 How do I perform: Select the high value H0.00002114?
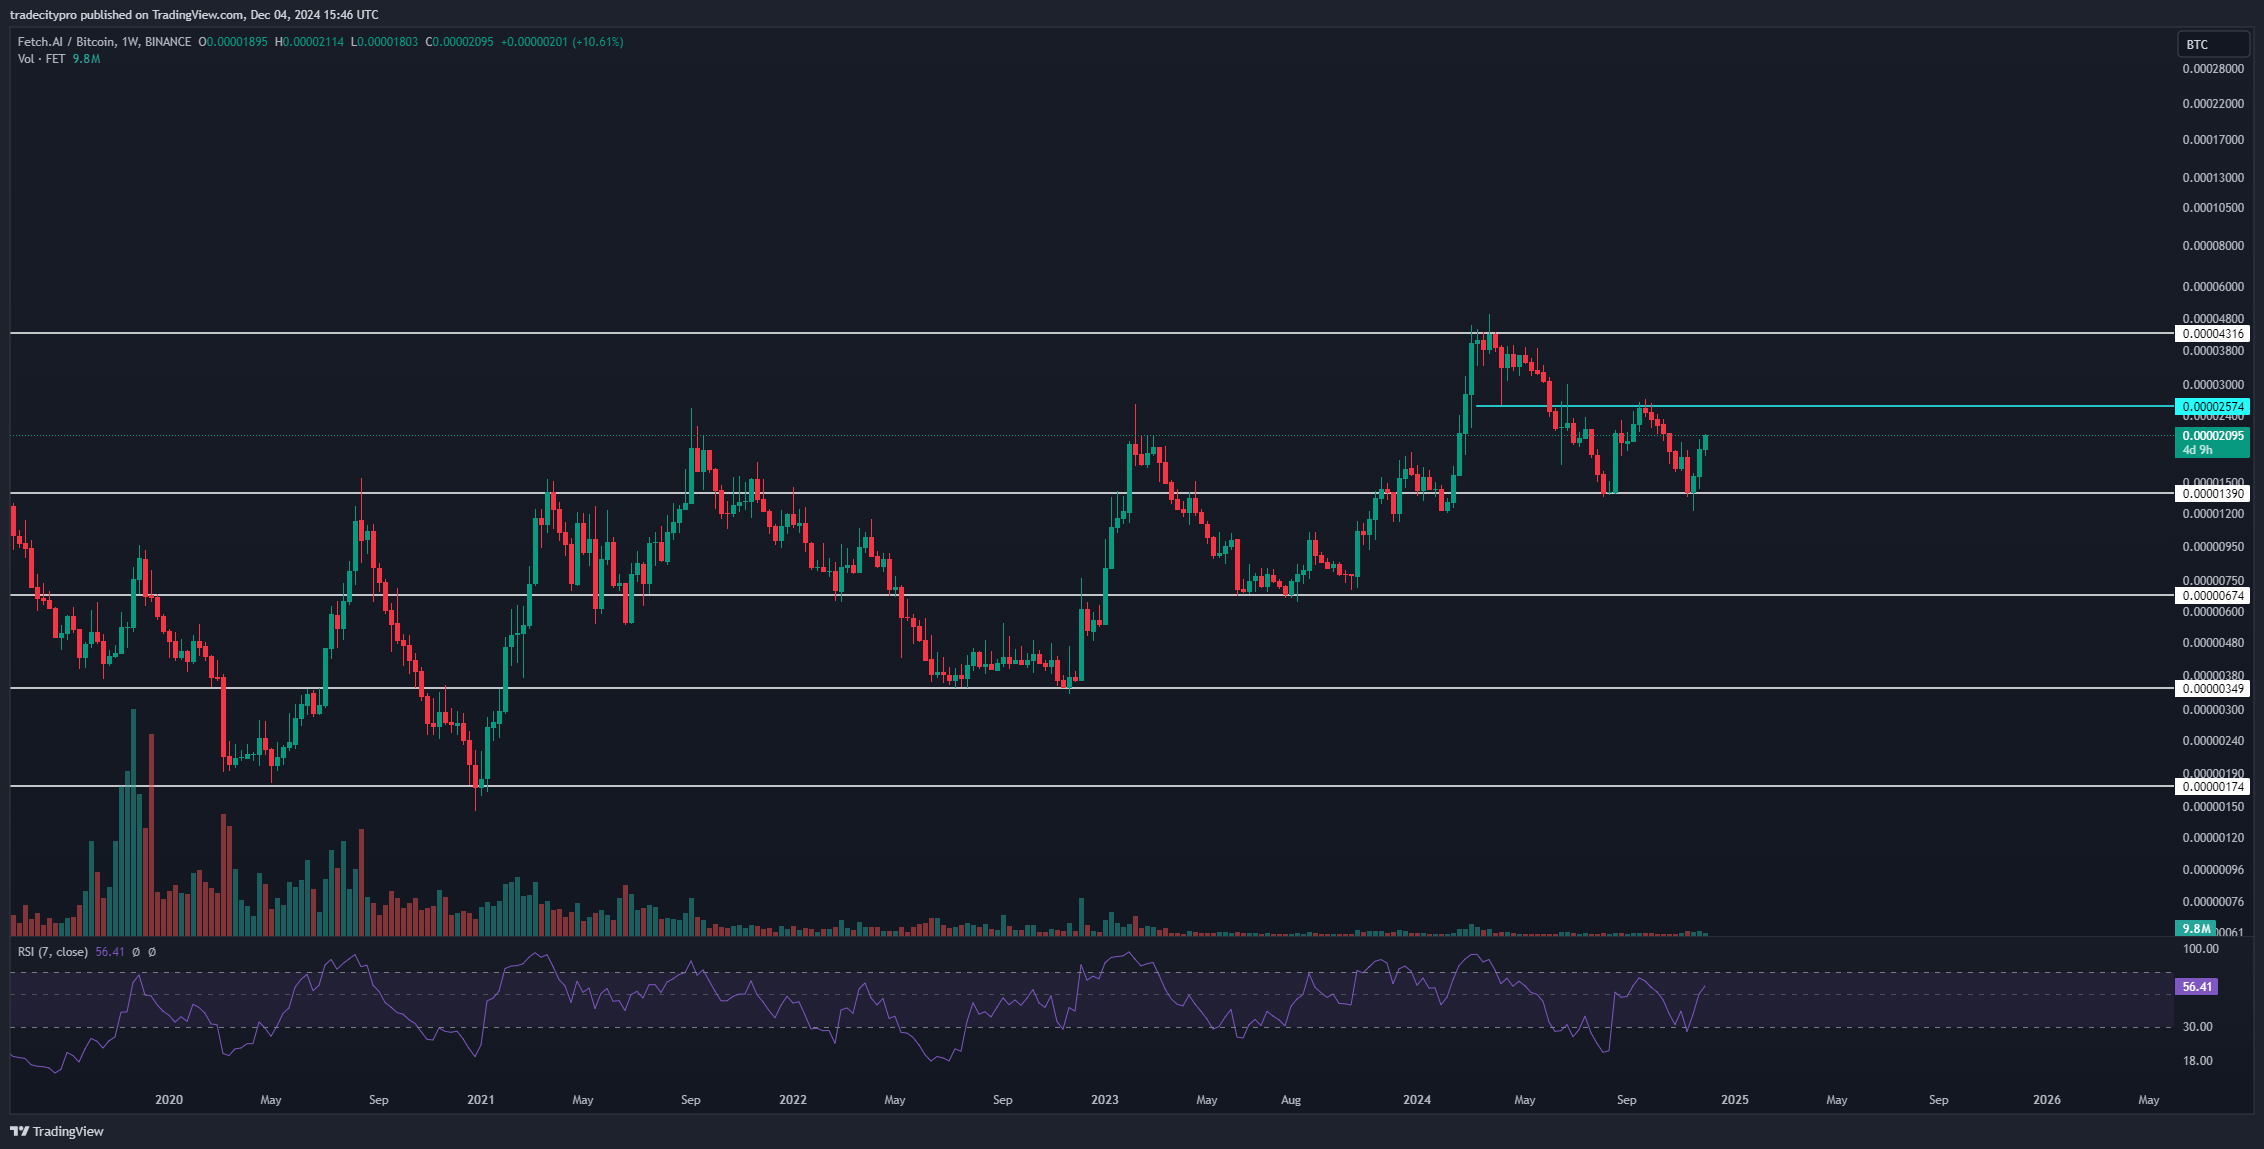(309, 42)
